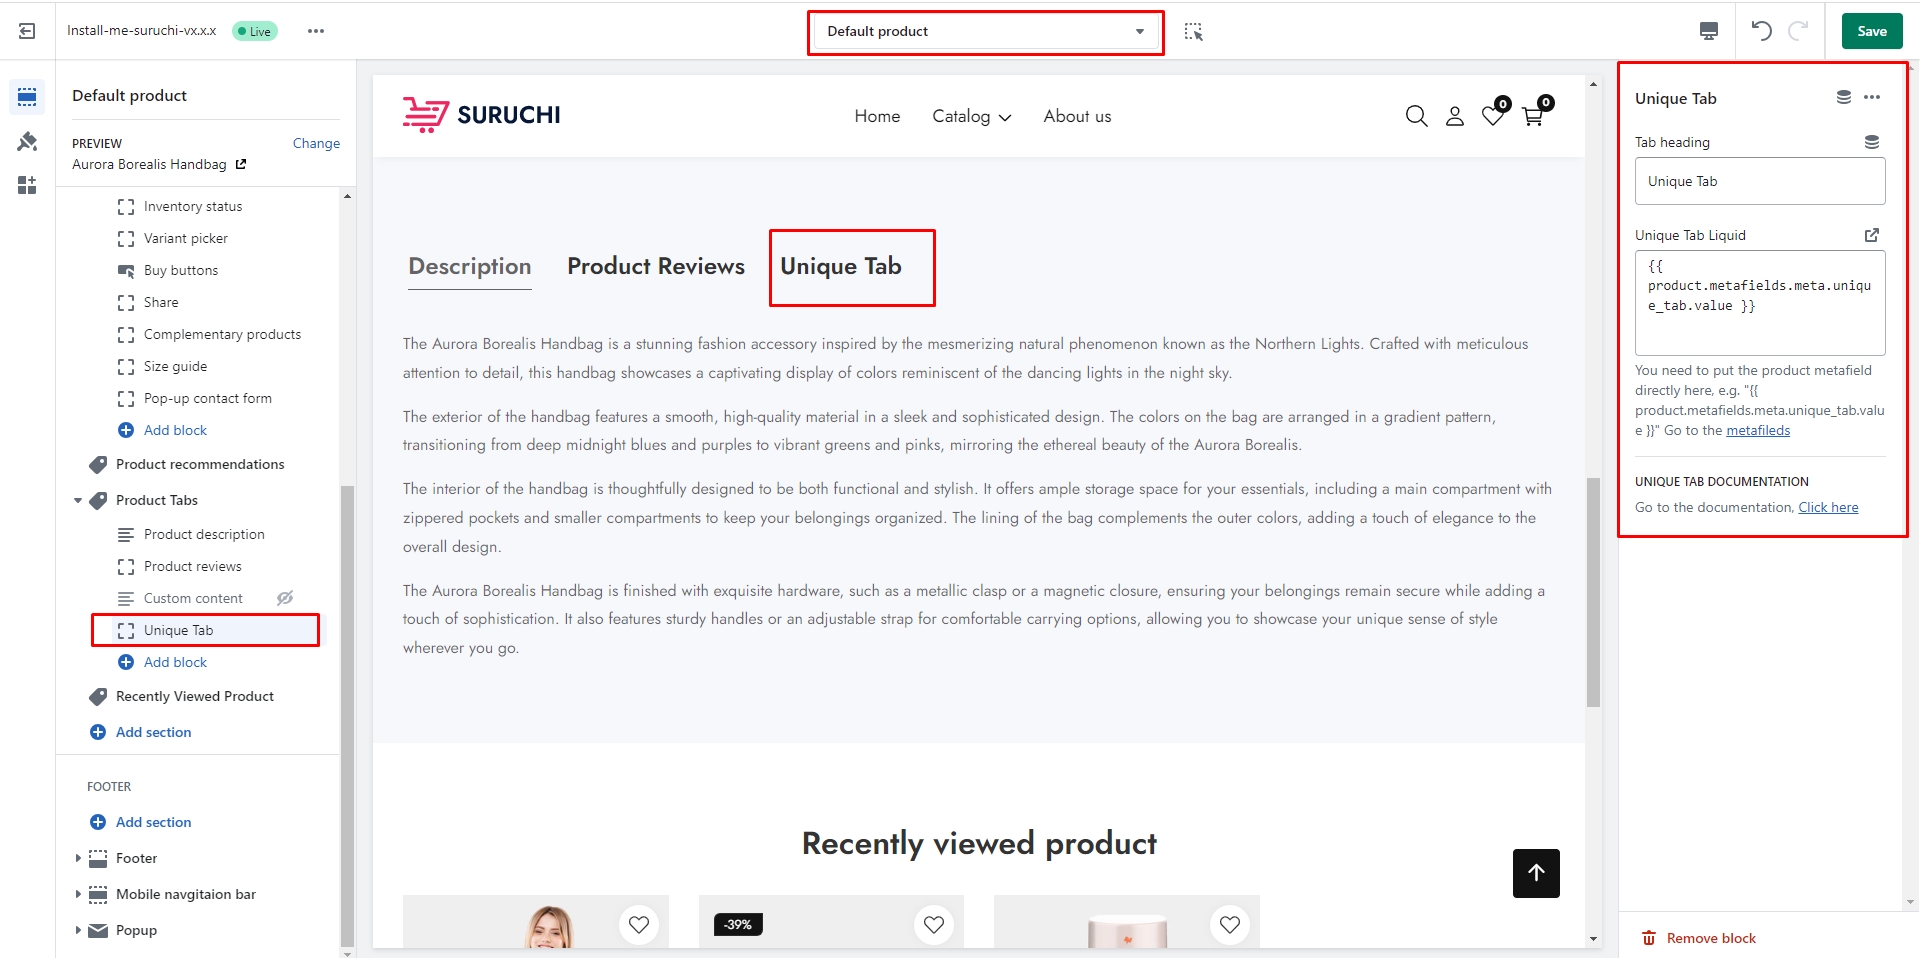Open the Default product template dropdown
Screen dimensions: 1920x958
pos(985,32)
